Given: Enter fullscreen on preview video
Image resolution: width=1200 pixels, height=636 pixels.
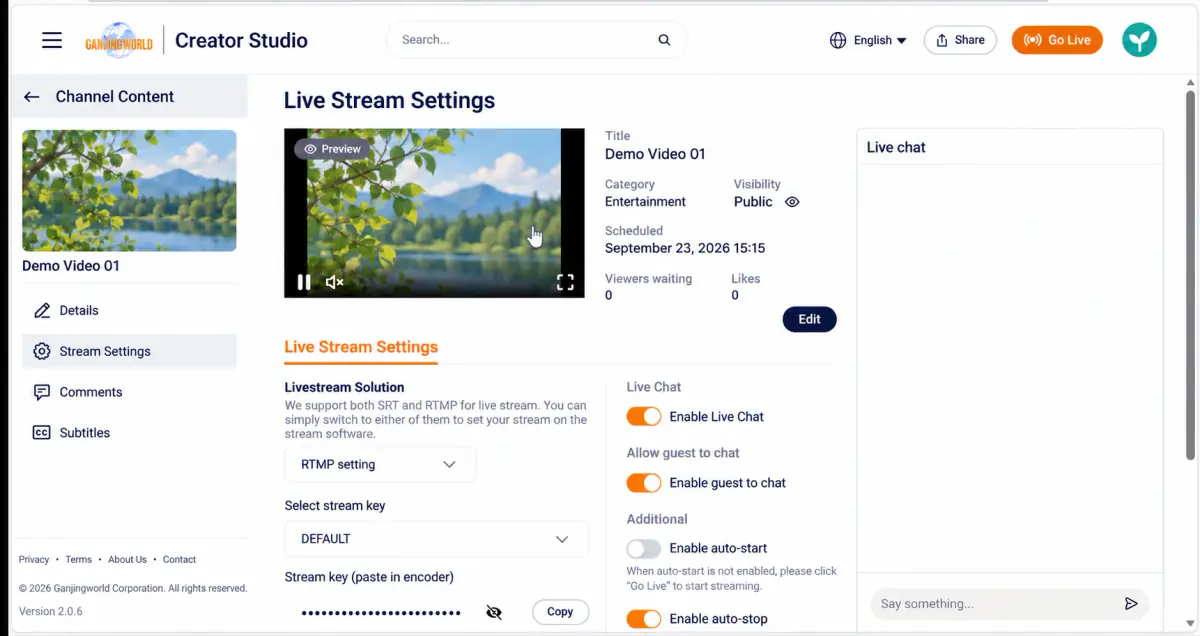Looking at the screenshot, I should tap(565, 282).
